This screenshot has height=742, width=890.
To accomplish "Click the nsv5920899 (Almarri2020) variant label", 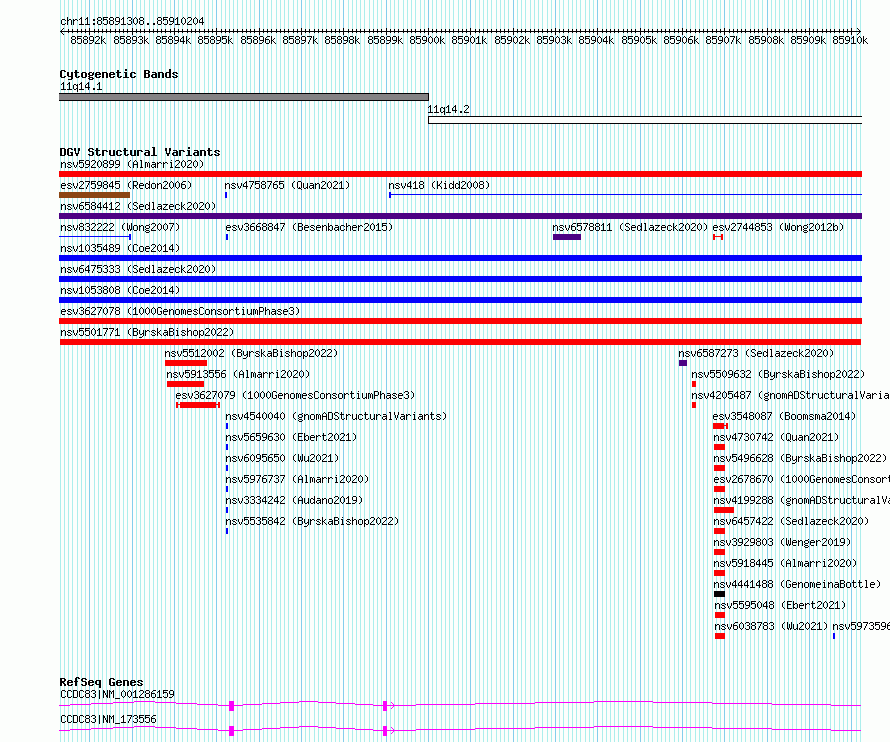I will point(132,165).
